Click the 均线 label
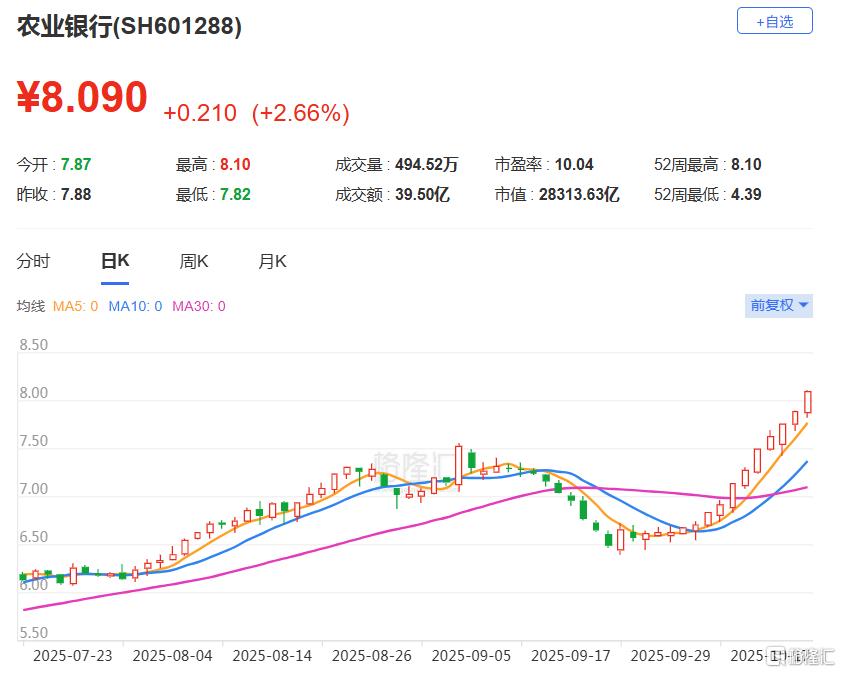The width and height of the screenshot is (841, 673). [31, 306]
